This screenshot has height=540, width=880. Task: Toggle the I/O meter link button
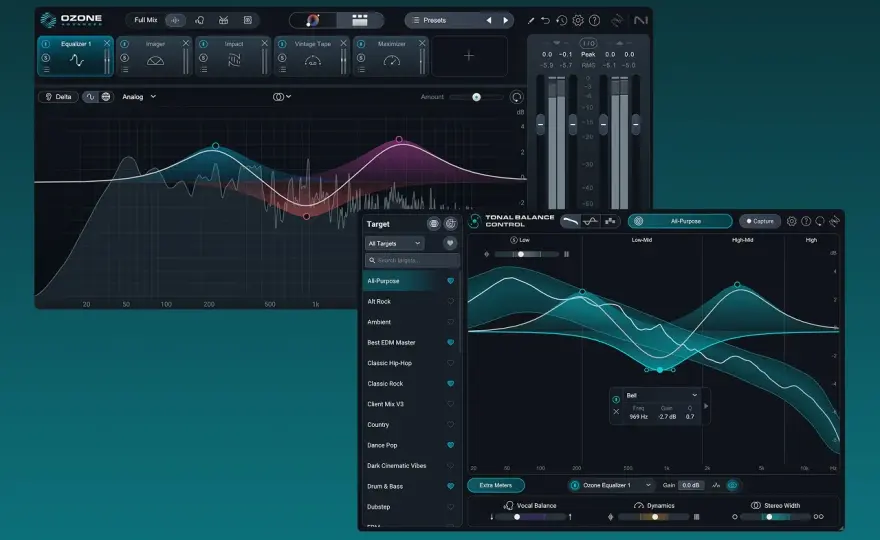tap(588, 43)
